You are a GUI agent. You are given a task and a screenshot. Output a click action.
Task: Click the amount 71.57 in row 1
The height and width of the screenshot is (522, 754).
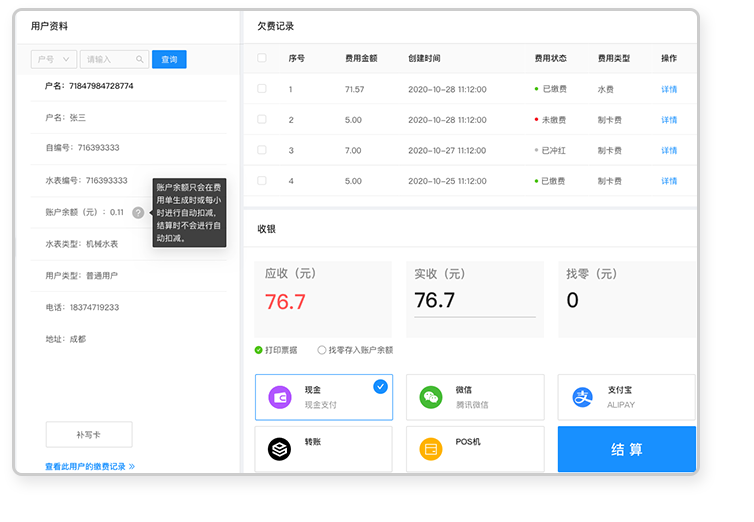coord(354,89)
